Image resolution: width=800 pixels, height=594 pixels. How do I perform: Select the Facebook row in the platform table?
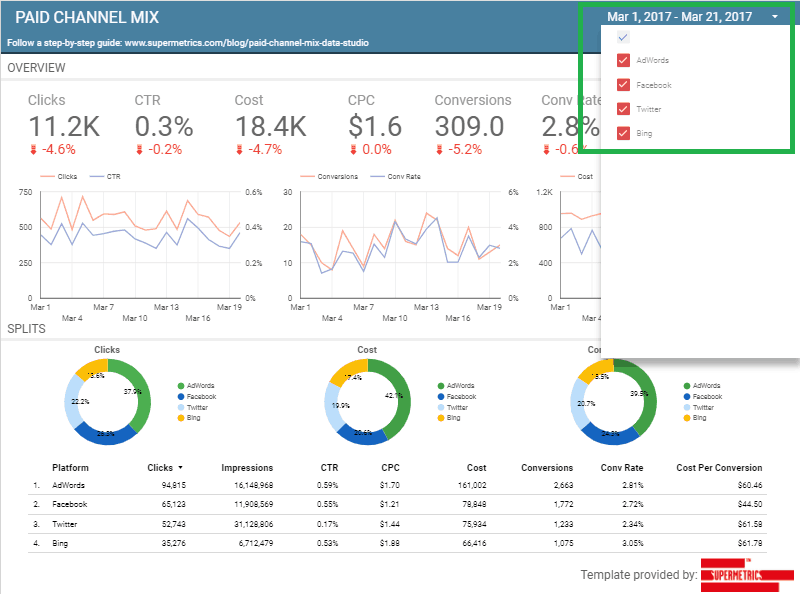[x=70, y=504]
